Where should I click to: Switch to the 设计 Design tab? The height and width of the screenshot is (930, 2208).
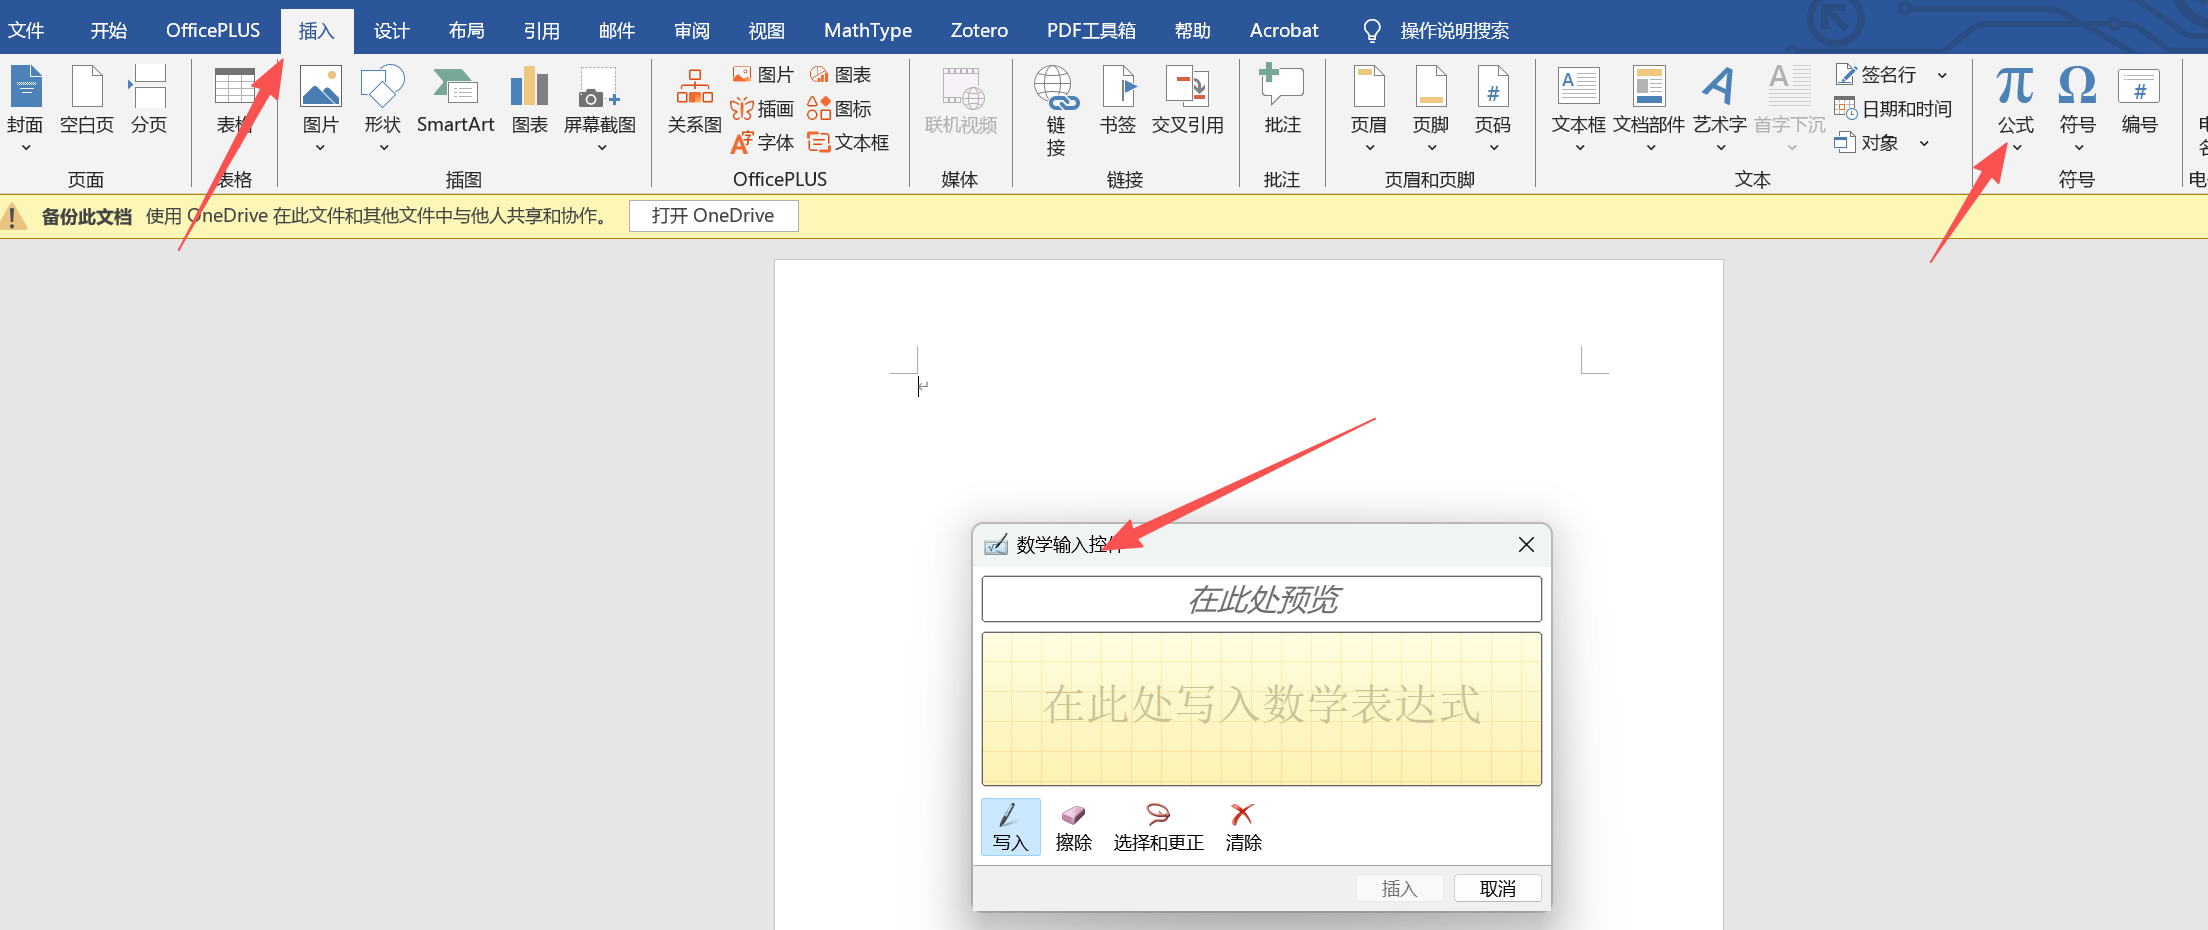pyautogui.click(x=392, y=30)
